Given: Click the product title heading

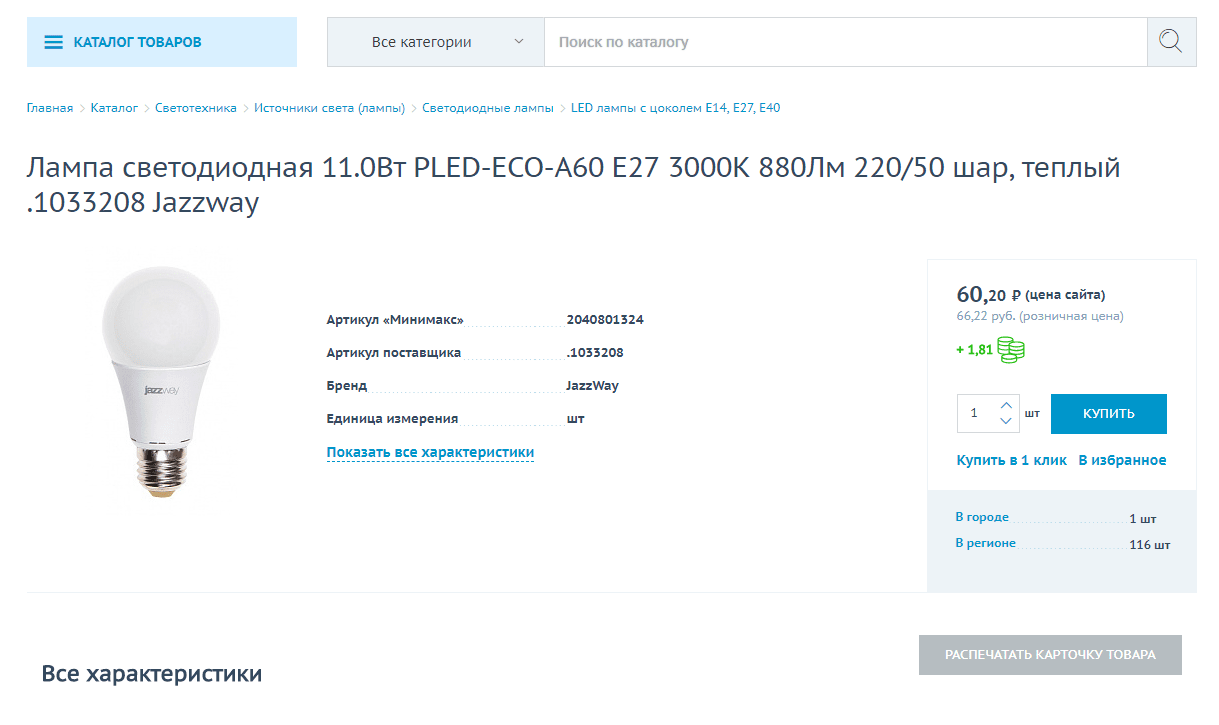Looking at the screenshot, I should (573, 185).
